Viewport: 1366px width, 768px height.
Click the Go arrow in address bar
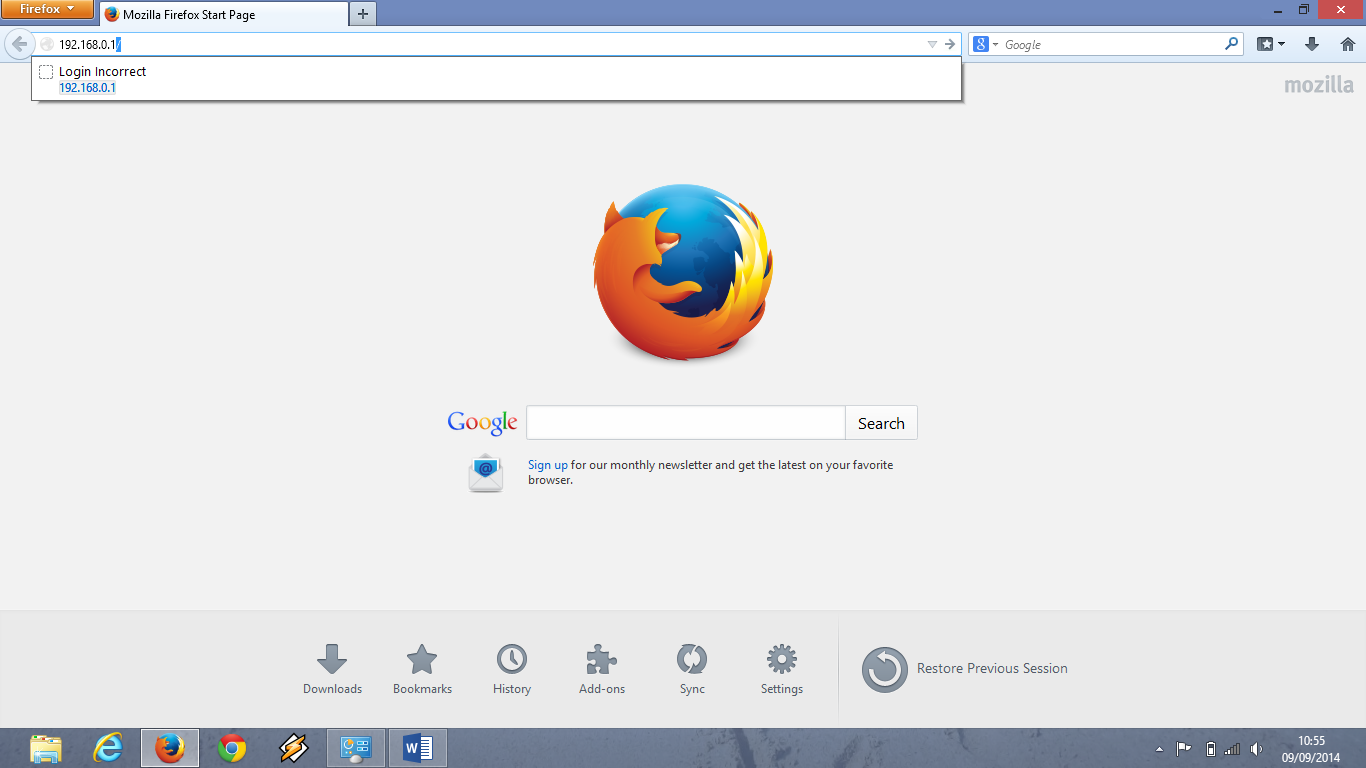(950, 44)
